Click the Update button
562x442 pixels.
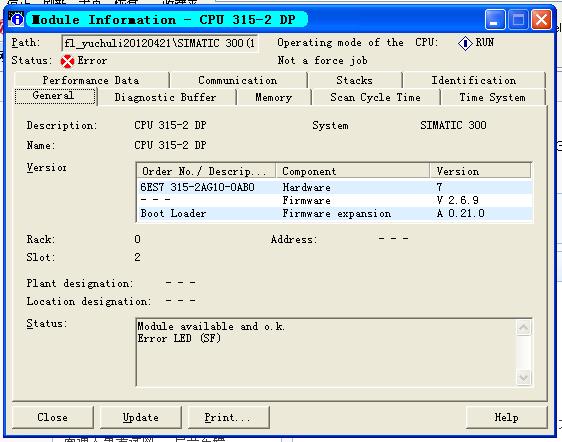pos(140,417)
